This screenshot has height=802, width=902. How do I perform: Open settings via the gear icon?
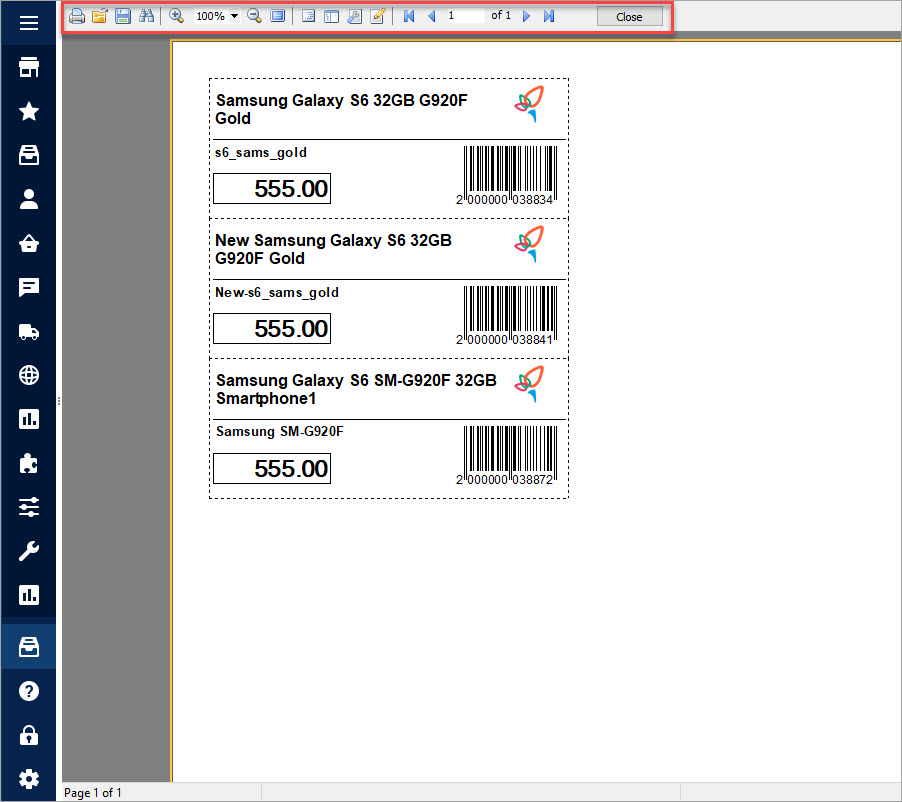tap(29, 779)
